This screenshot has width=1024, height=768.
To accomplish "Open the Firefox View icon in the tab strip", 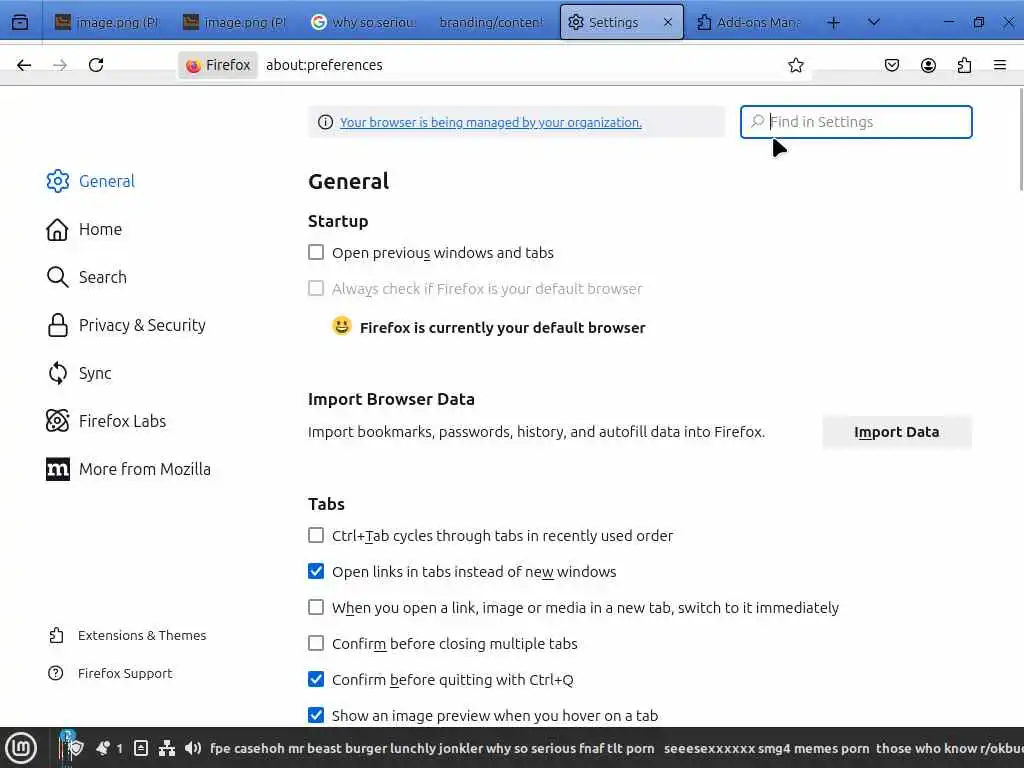I will pos(20,22).
